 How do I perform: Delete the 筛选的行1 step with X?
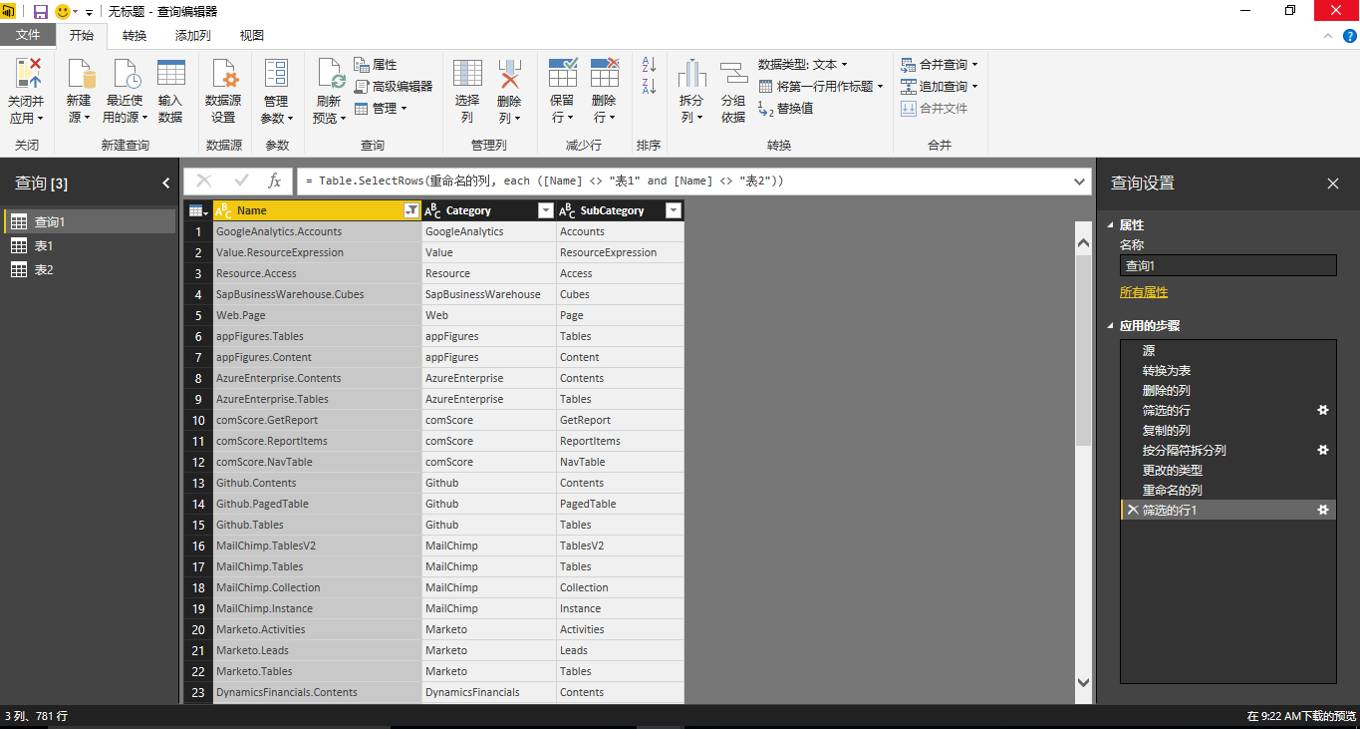tap(1132, 510)
